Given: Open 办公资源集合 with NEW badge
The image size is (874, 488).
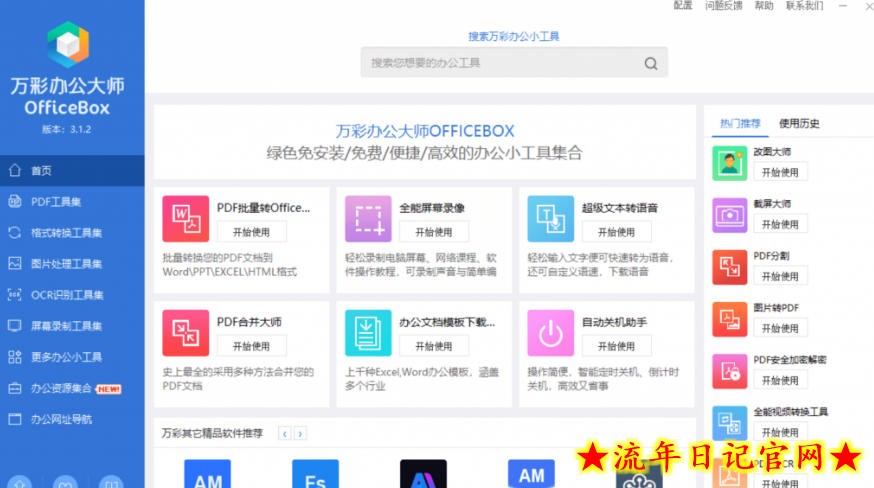Looking at the screenshot, I should tap(72, 388).
